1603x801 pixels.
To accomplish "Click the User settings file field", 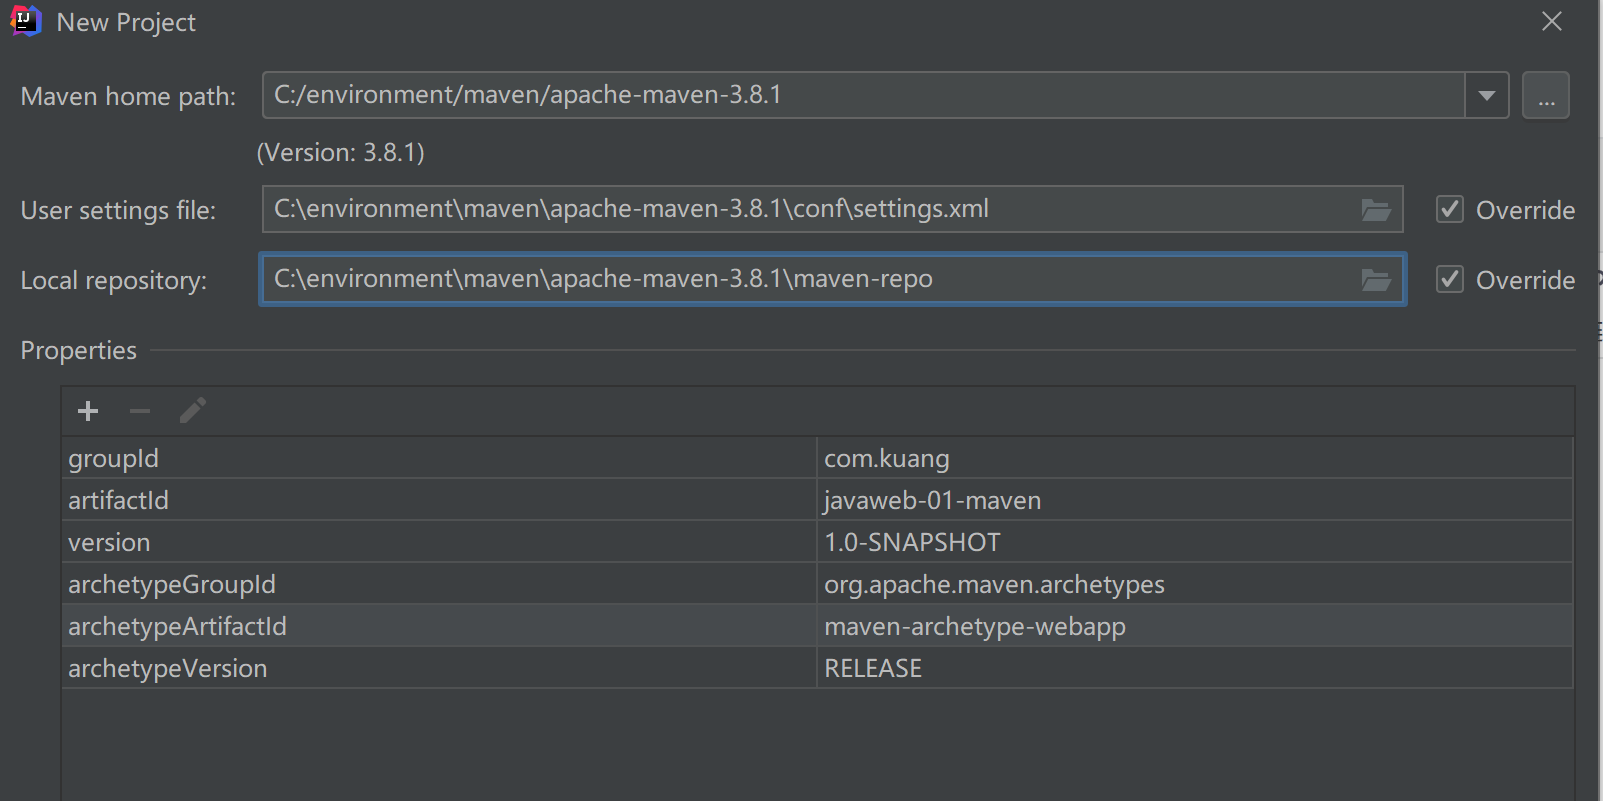I will [832, 209].
